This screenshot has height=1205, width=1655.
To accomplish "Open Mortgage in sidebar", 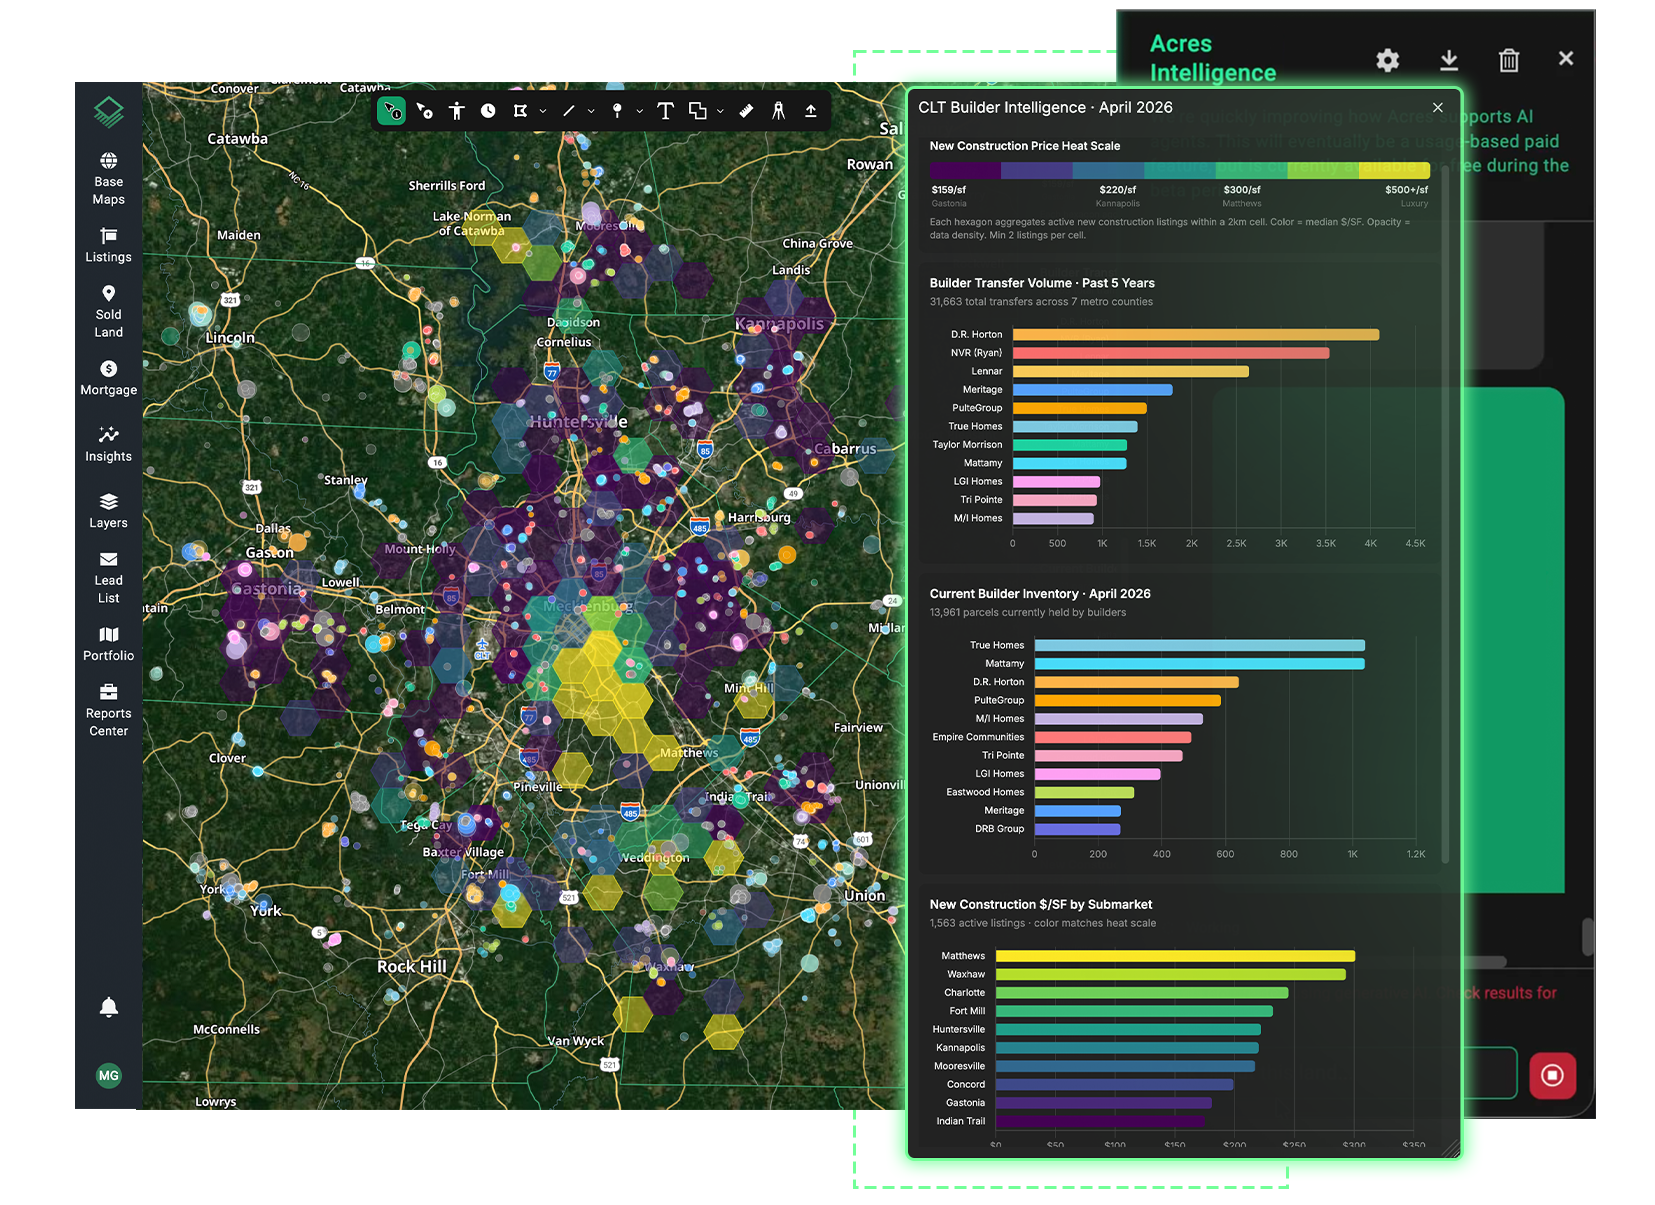I will click(x=108, y=378).
